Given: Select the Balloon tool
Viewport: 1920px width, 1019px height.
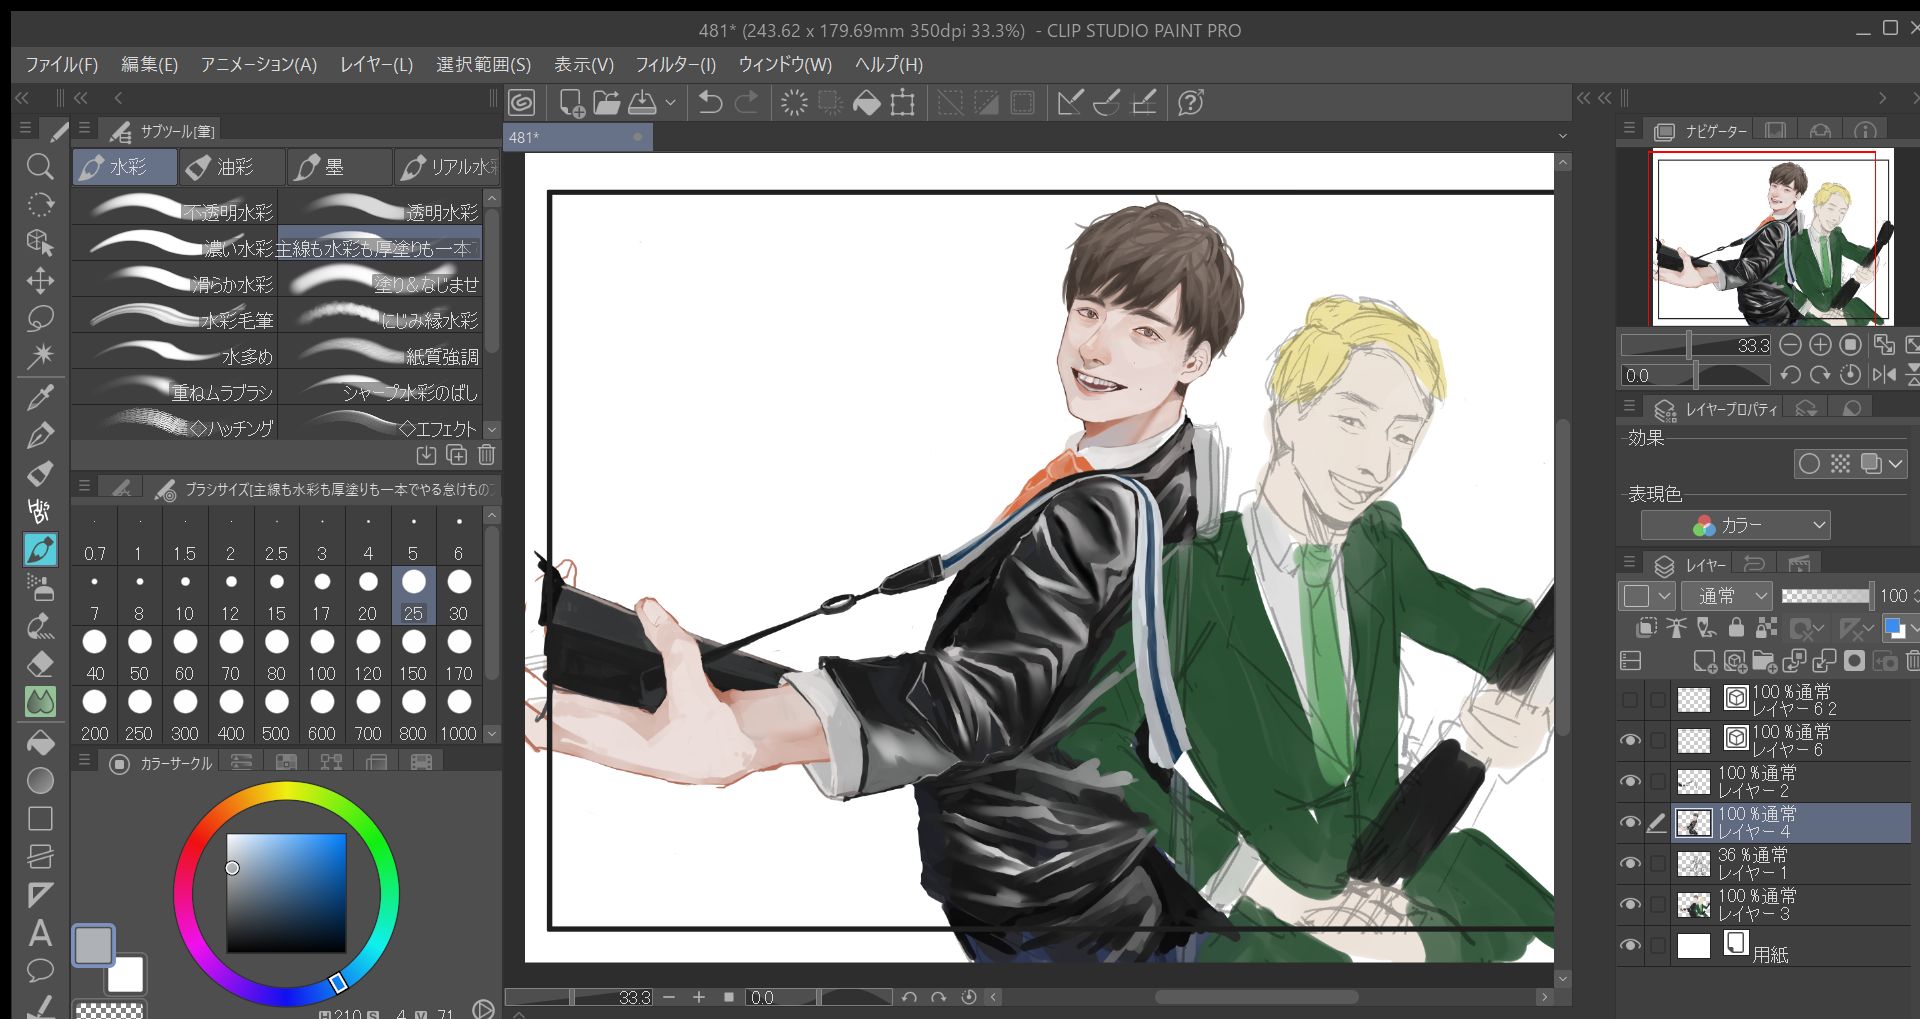Looking at the screenshot, I should tap(40, 970).
